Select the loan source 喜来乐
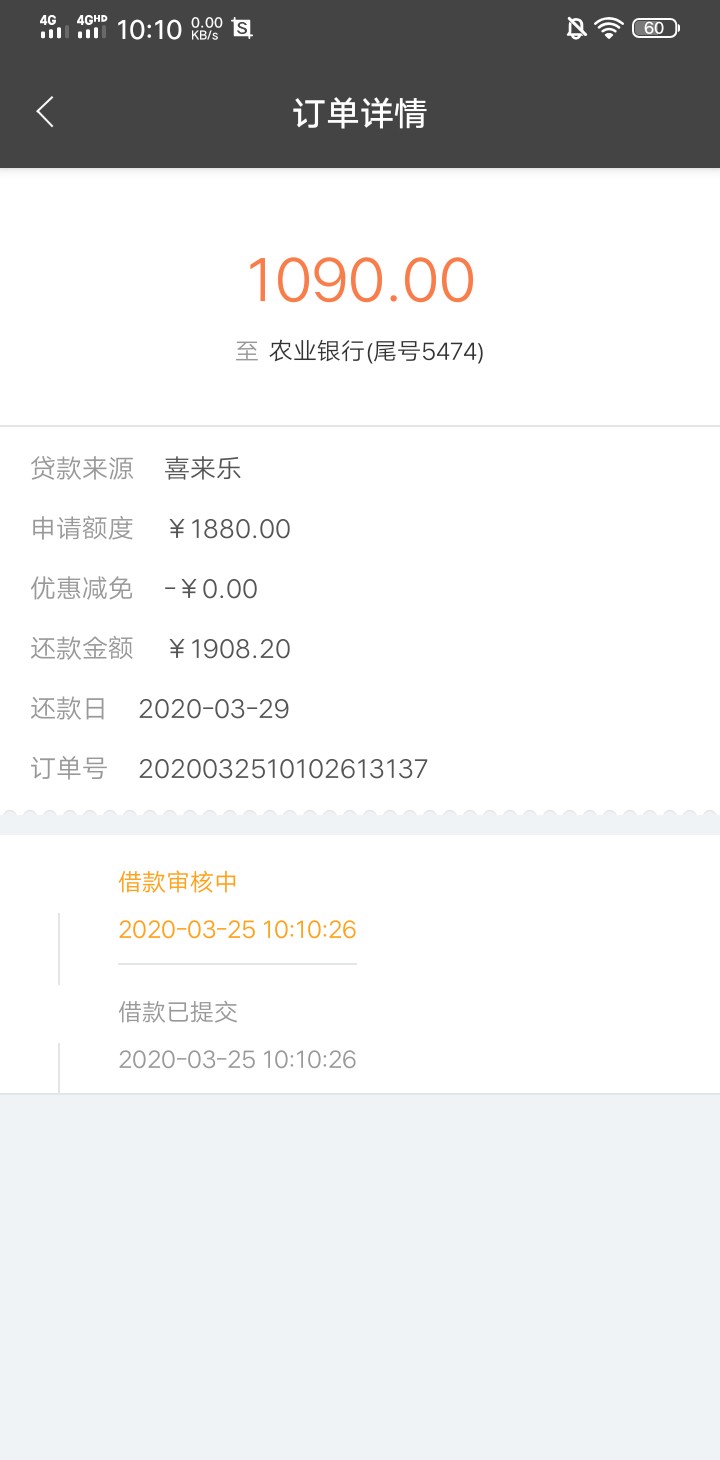This screenshot has width=720, height=1460. (x=203, y=469)
